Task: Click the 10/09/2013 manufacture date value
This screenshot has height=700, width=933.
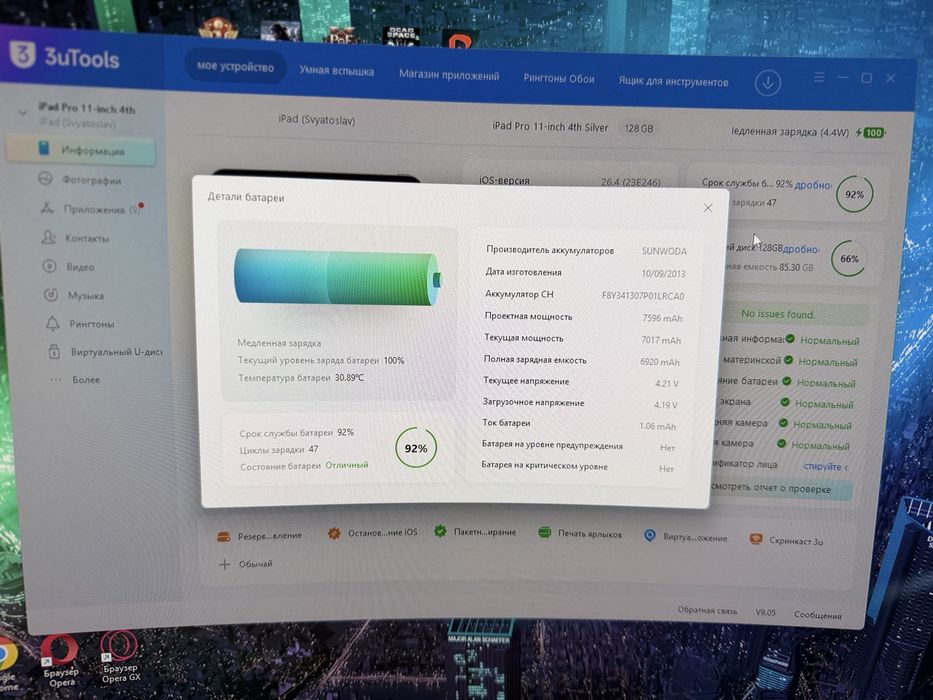Action: coord(663,274)
